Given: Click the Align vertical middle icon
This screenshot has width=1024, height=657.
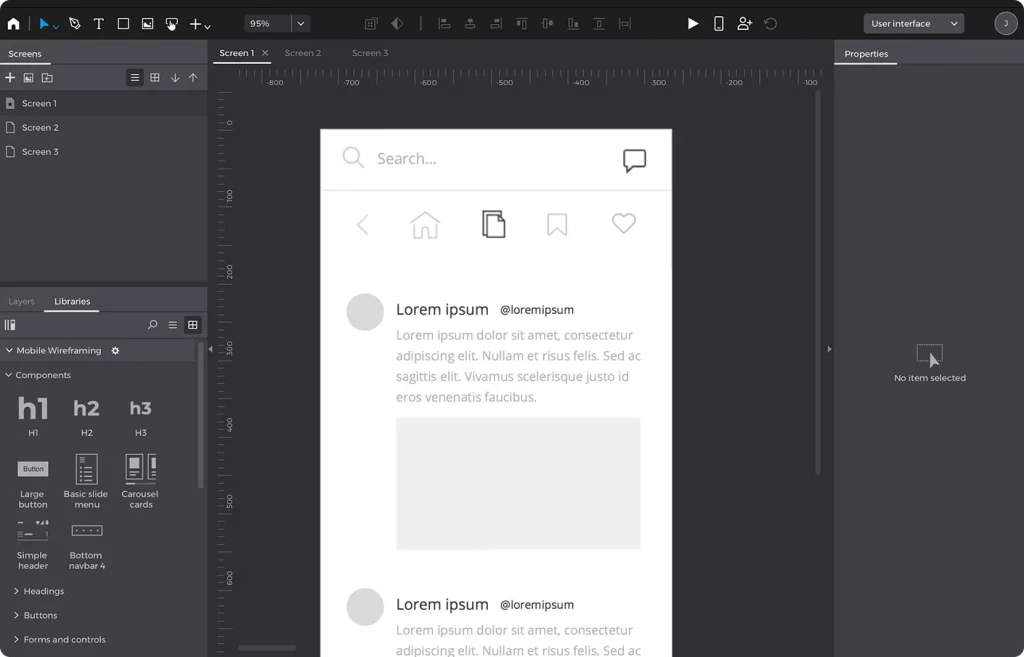Looking at the screenshot, I should pyautogui.click(x=547, y=24).
